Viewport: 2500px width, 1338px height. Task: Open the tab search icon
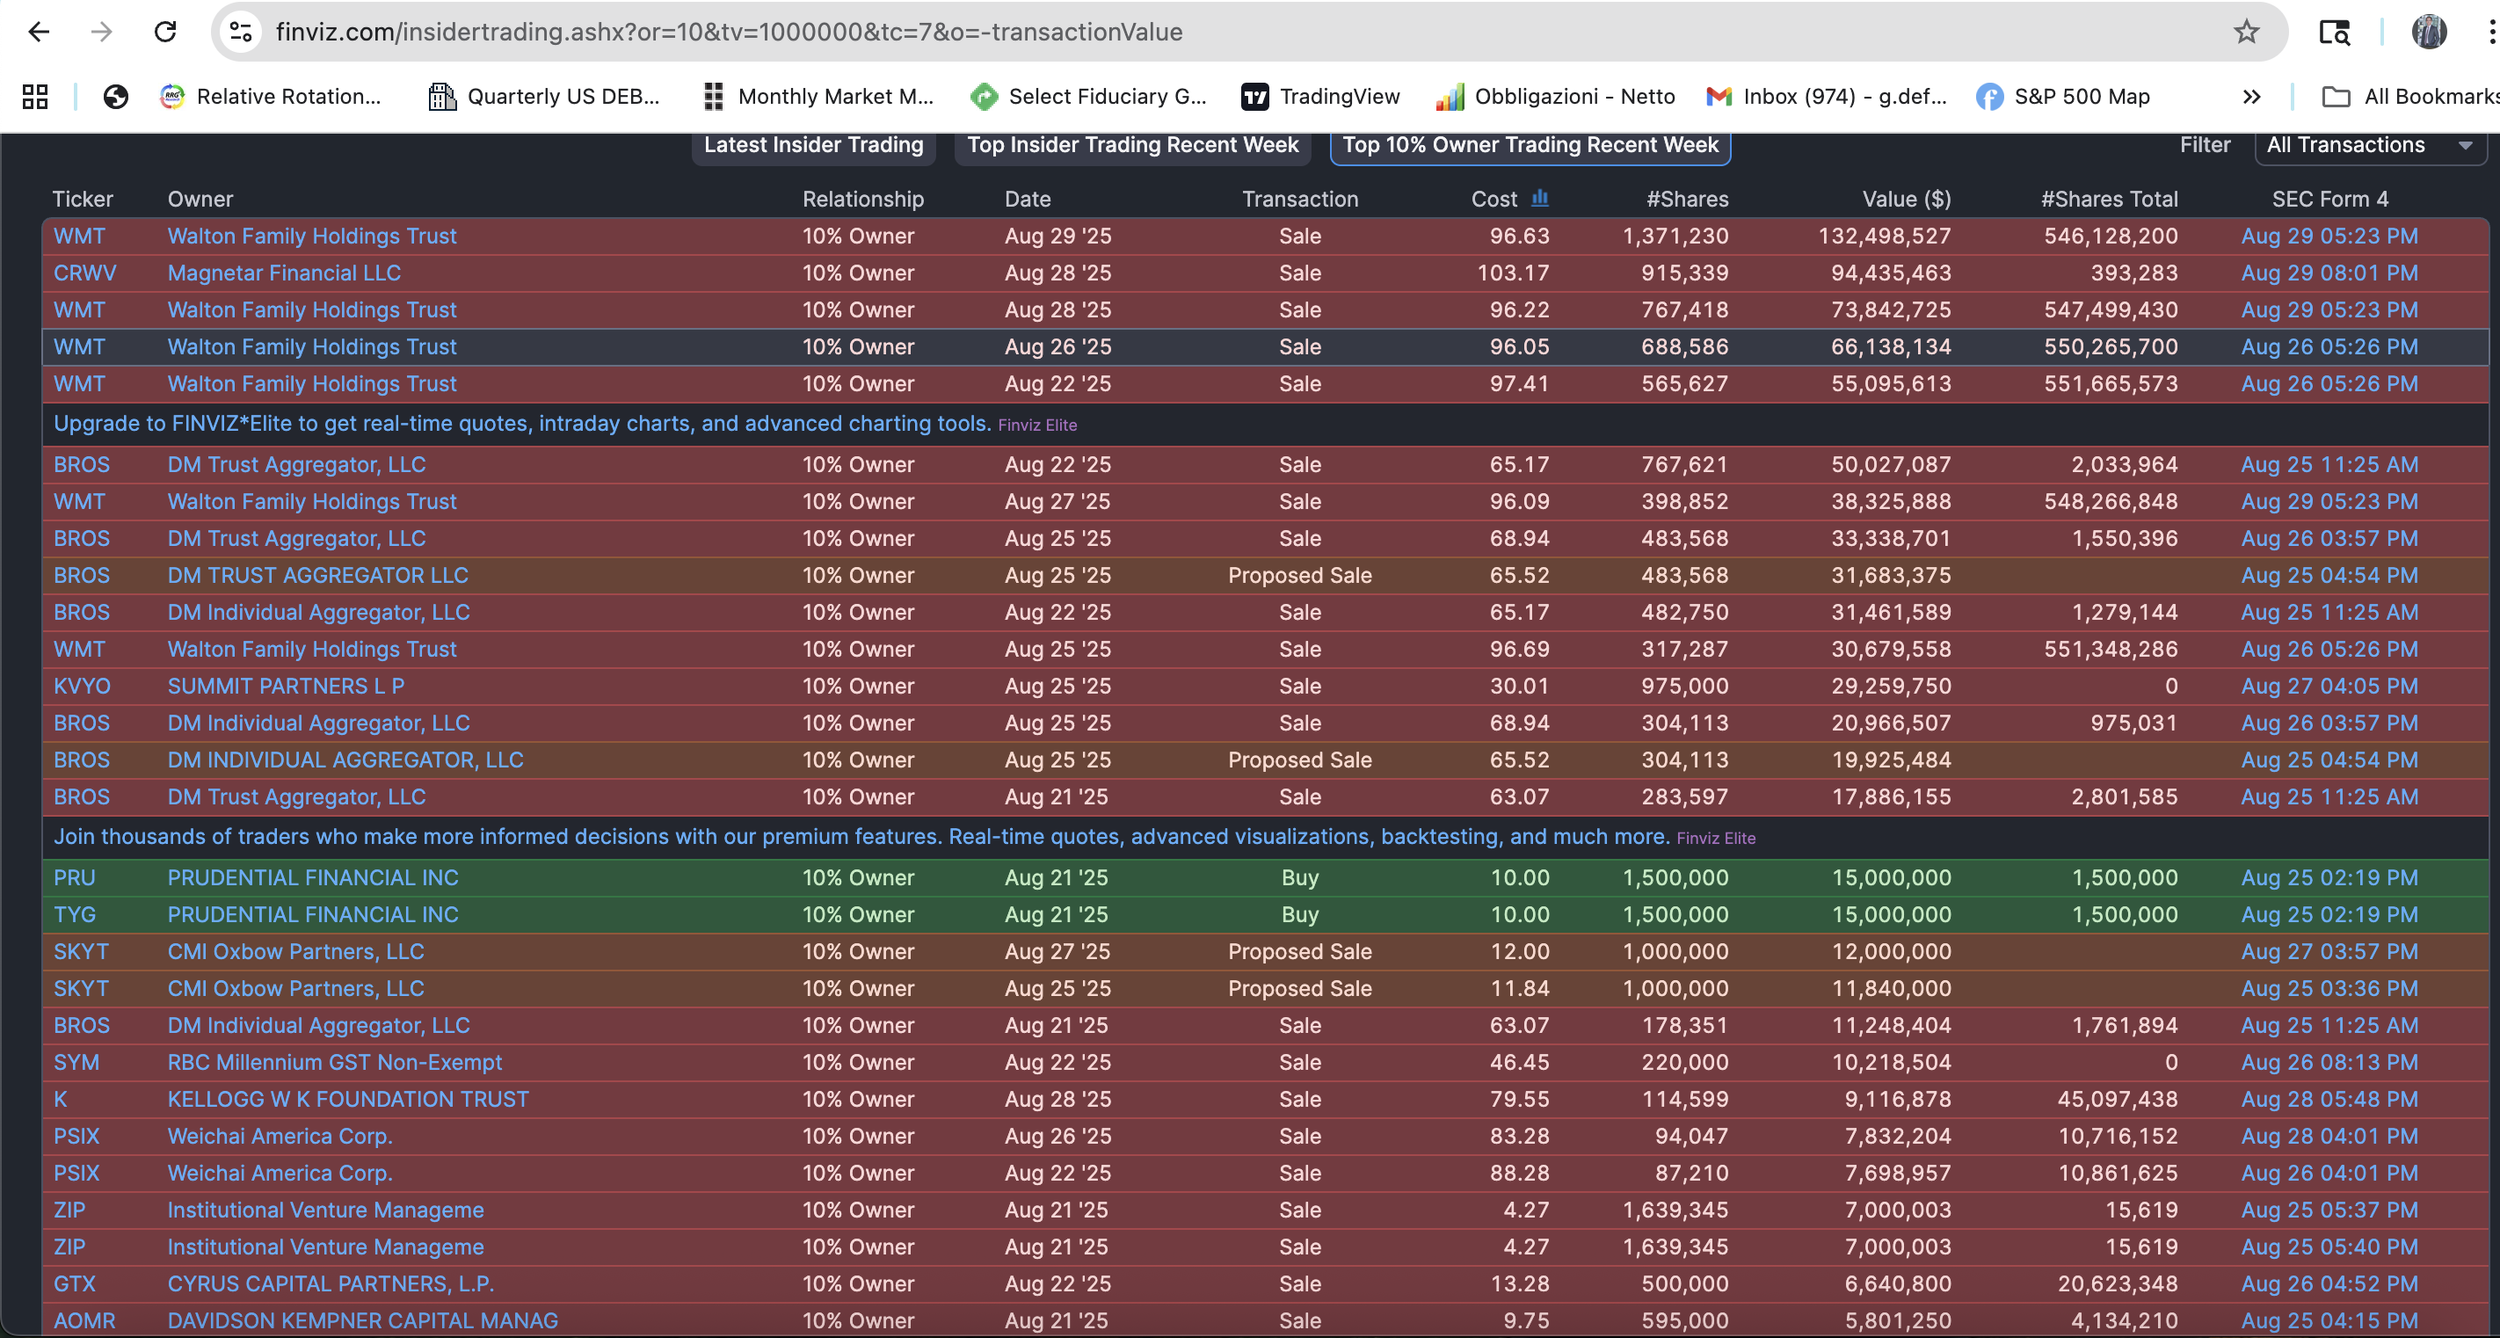point(2334,32)
